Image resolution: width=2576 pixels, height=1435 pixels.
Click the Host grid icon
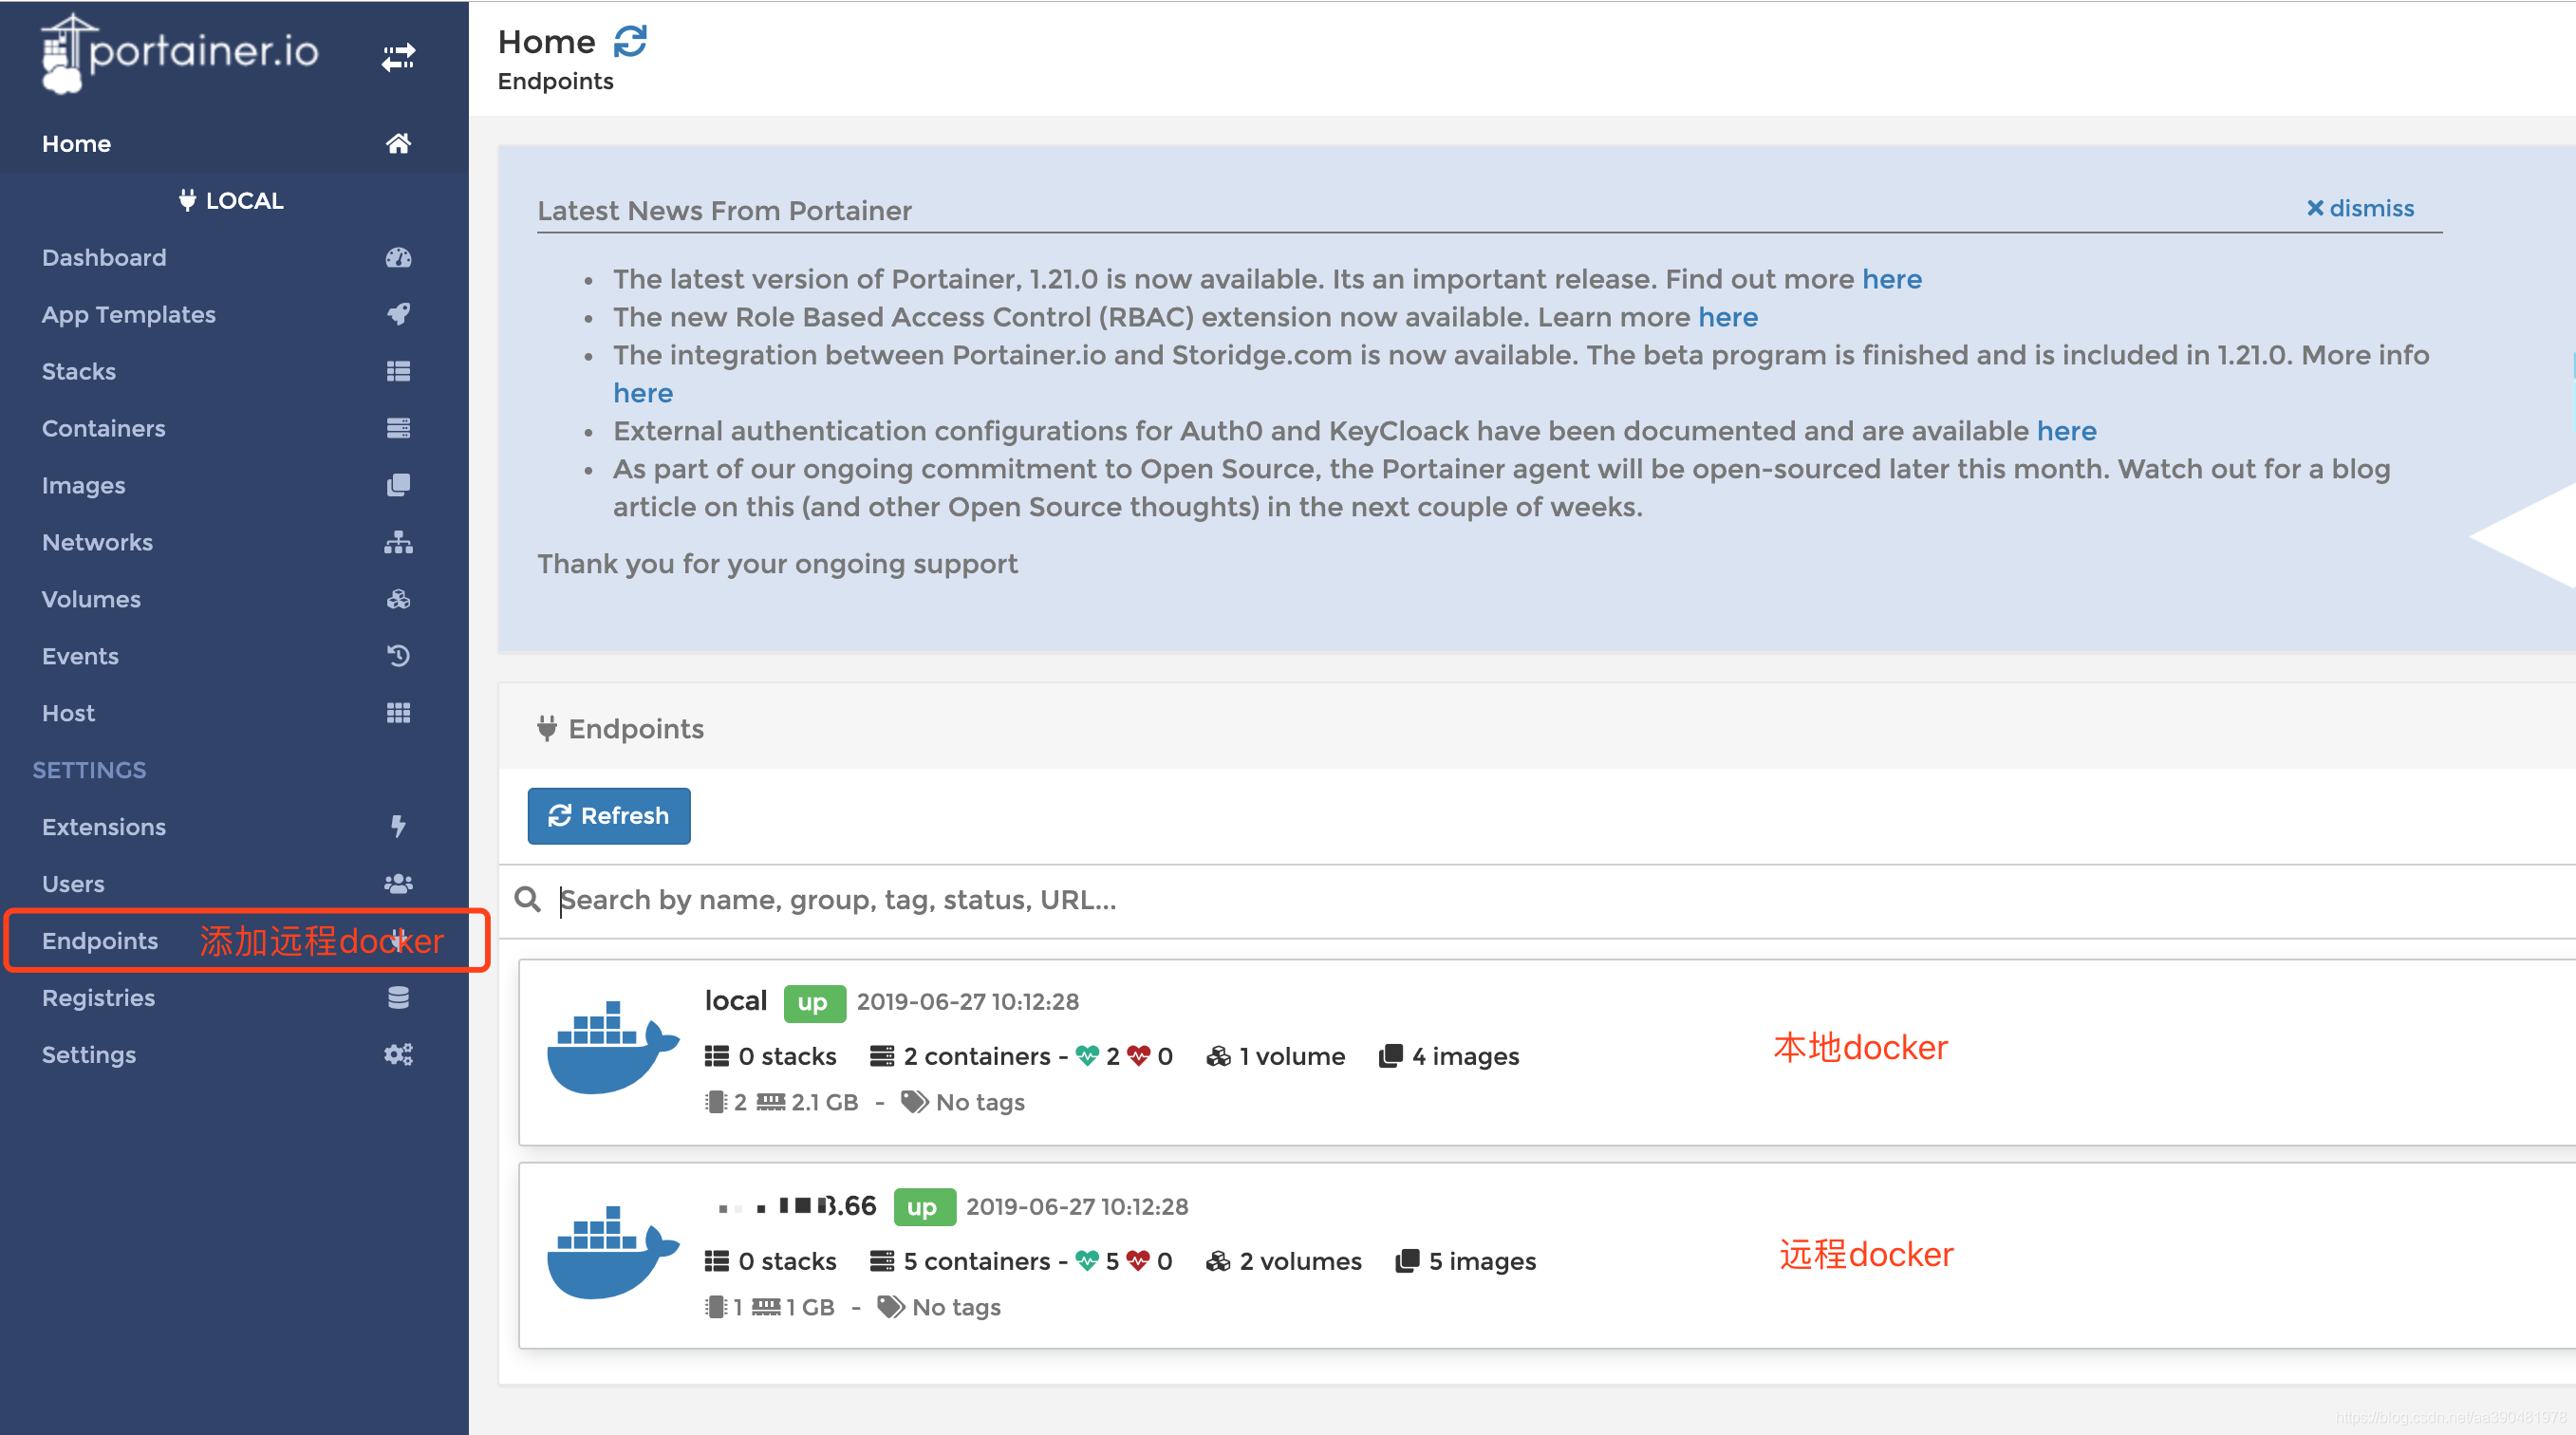398,713
